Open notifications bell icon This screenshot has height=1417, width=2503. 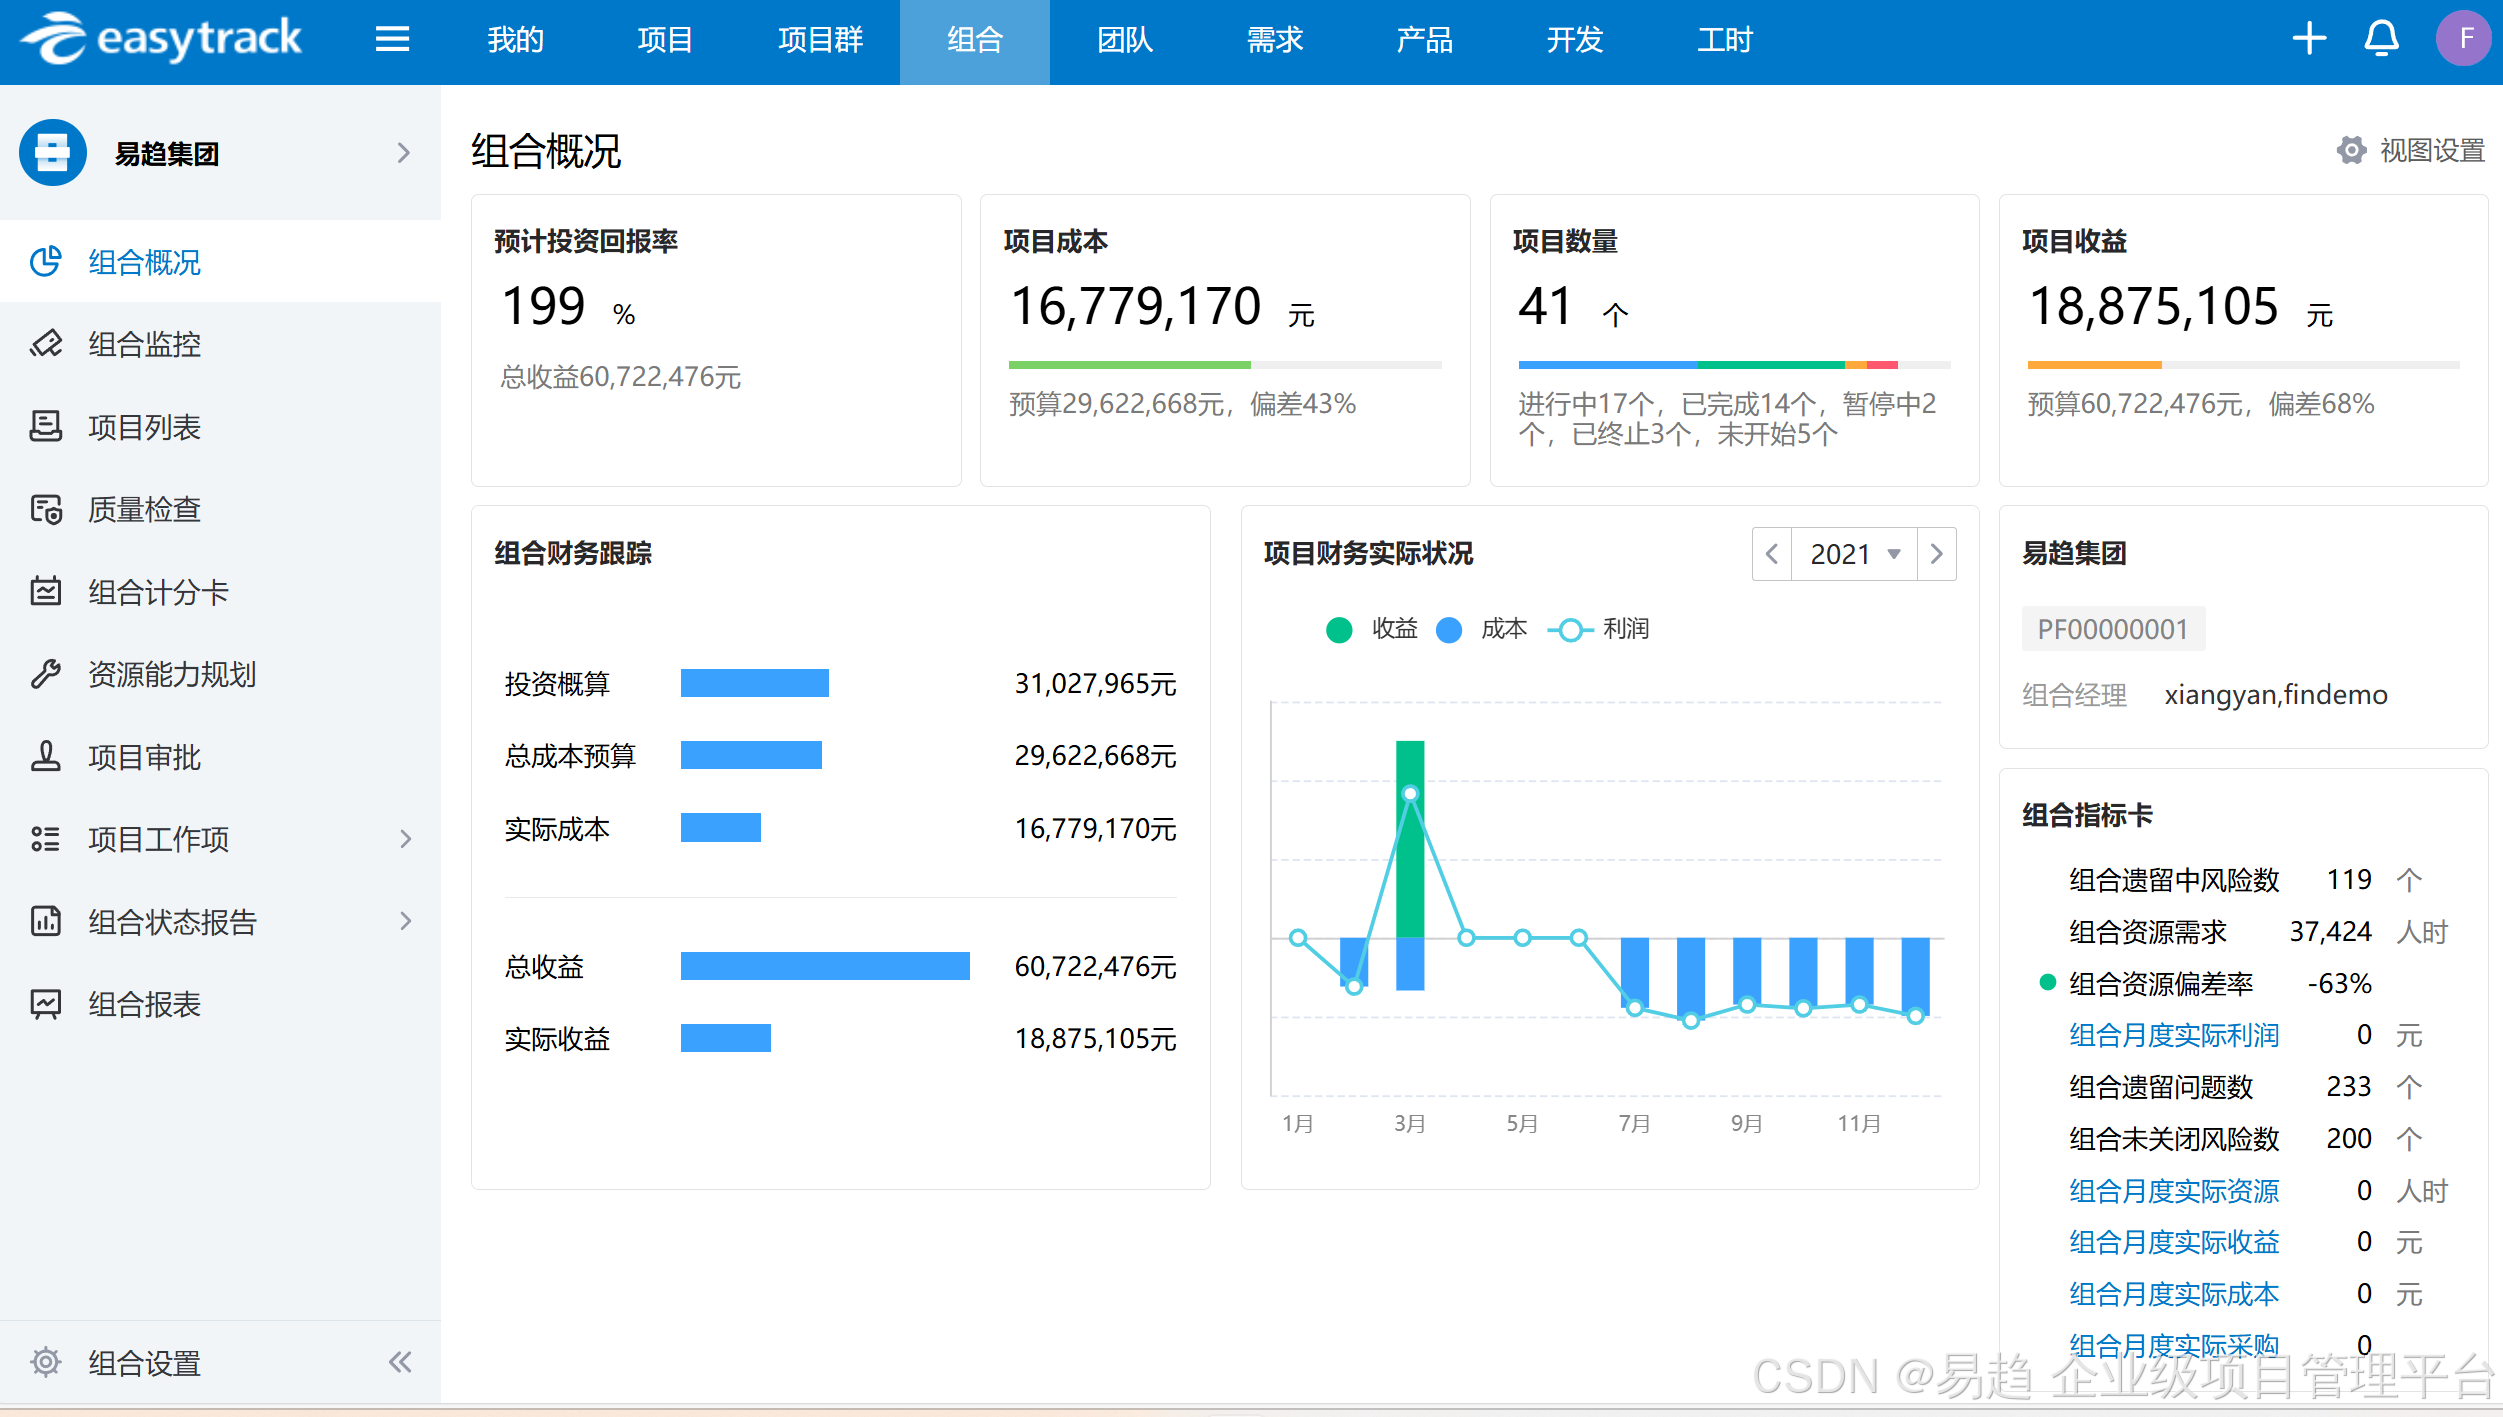(2381, 40)
